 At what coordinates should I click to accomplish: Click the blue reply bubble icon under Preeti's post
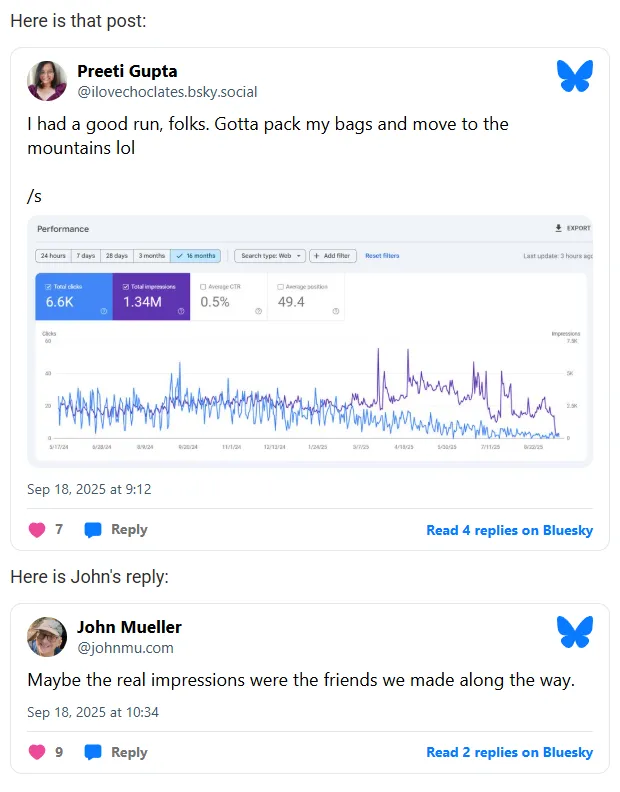pos(93,530)
